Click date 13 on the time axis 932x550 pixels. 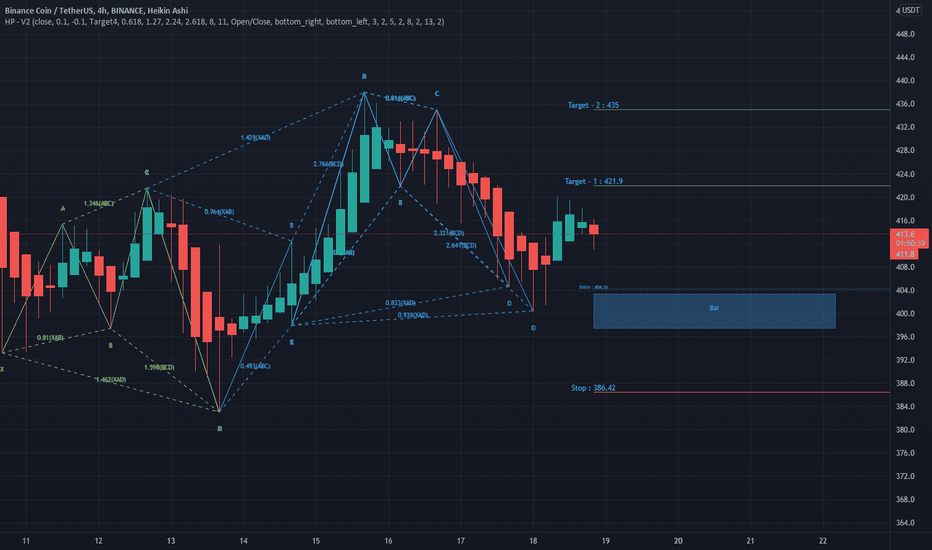(x=171, y=541)
